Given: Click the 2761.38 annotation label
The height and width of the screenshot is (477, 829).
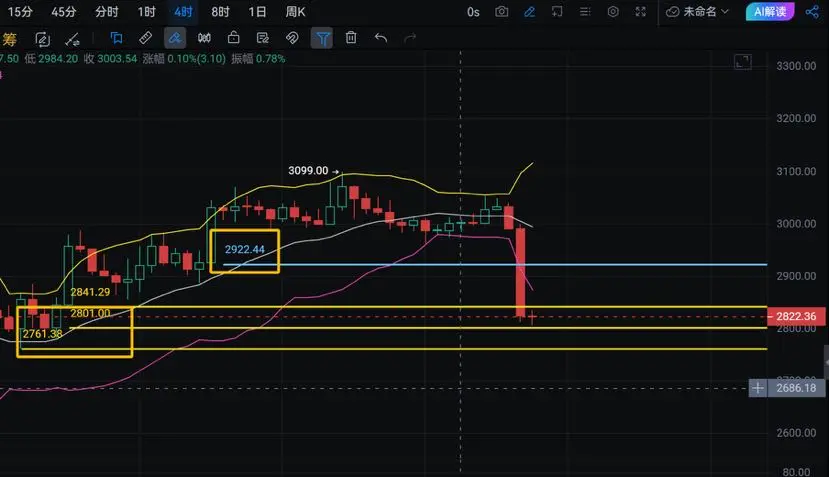Looking at the screenshot, I should [42, 334].
